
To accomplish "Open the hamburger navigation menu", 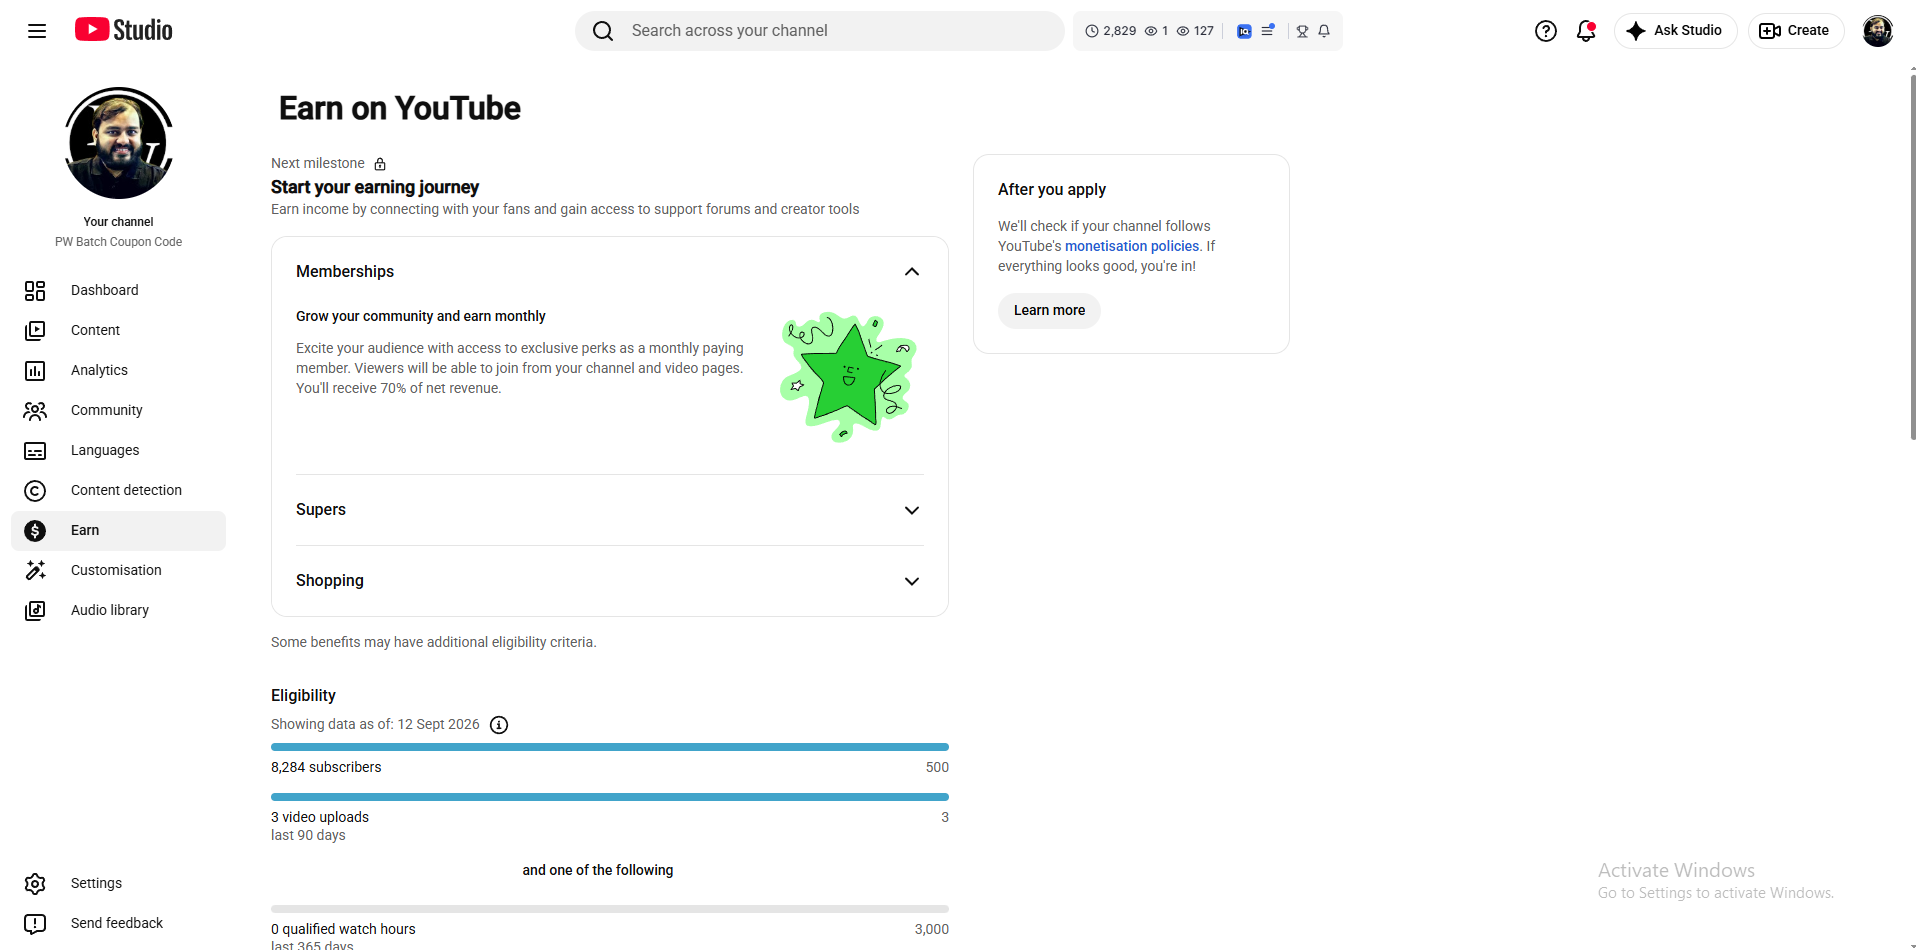I will coord(37,31).
